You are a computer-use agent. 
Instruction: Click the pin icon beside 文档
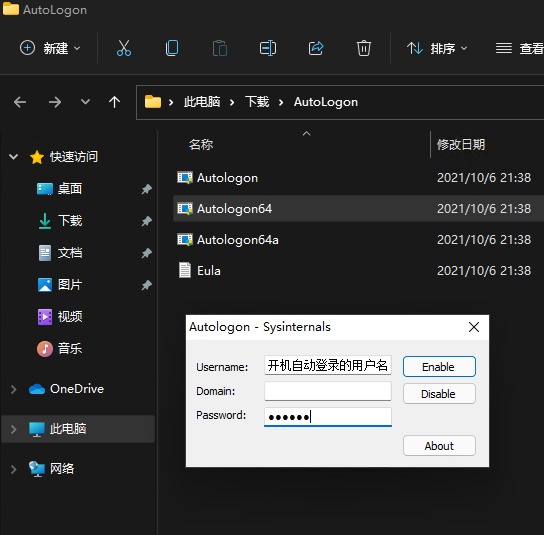tap(146, 253)
